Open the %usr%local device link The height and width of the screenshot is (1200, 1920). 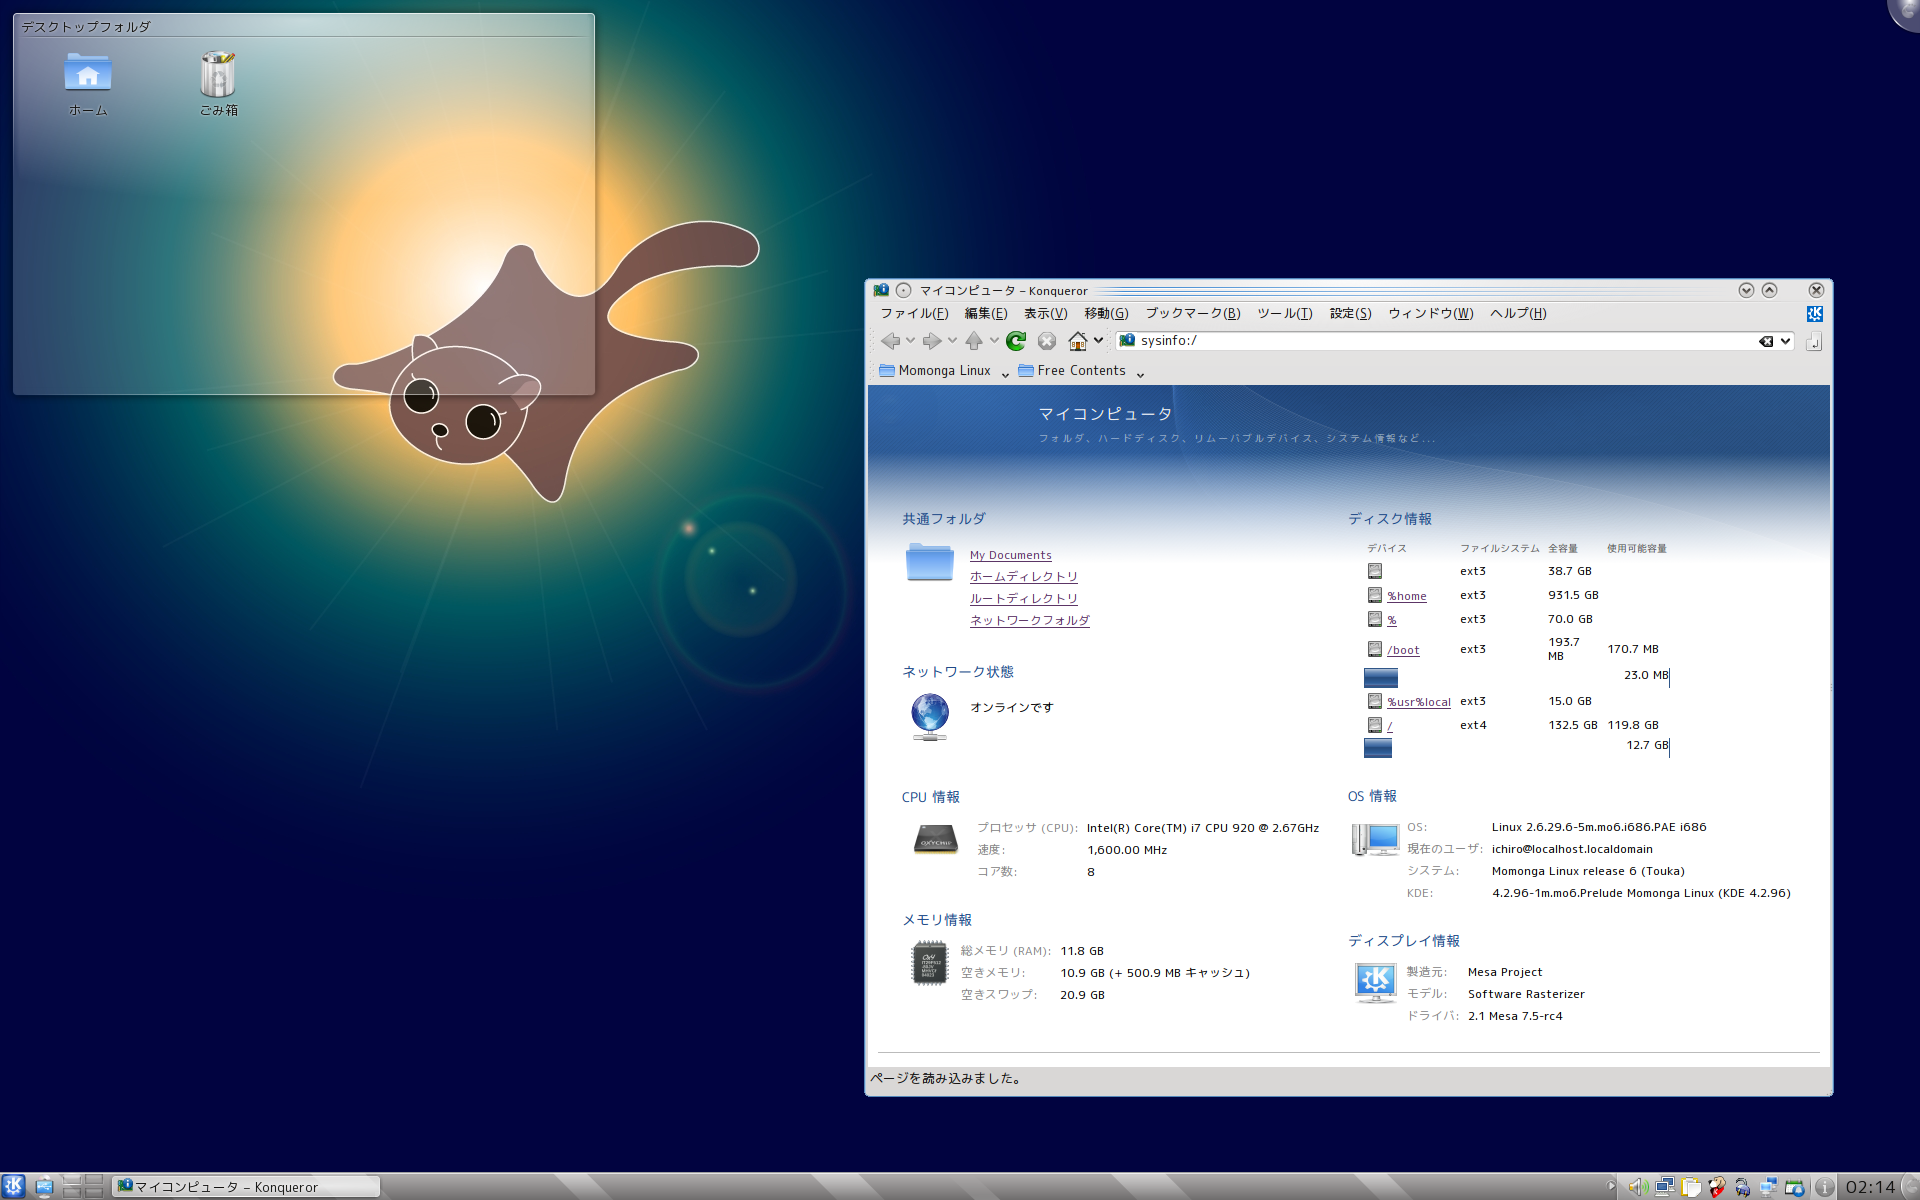point(1418,702)
